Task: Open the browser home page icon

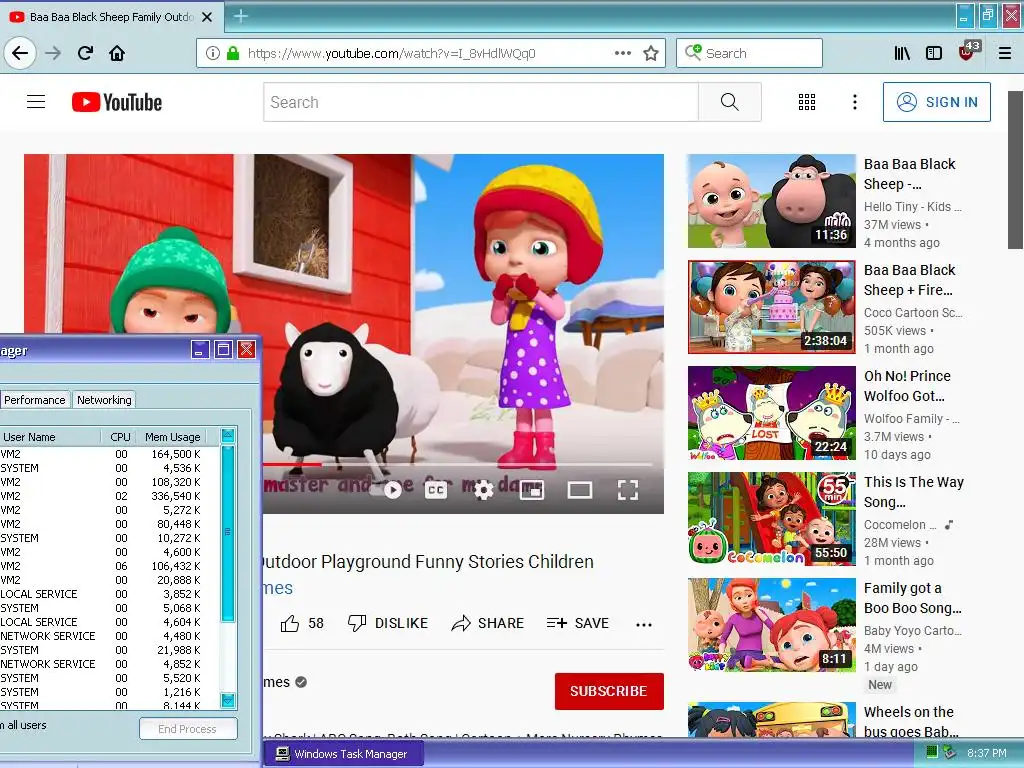Action: [117, 53]
